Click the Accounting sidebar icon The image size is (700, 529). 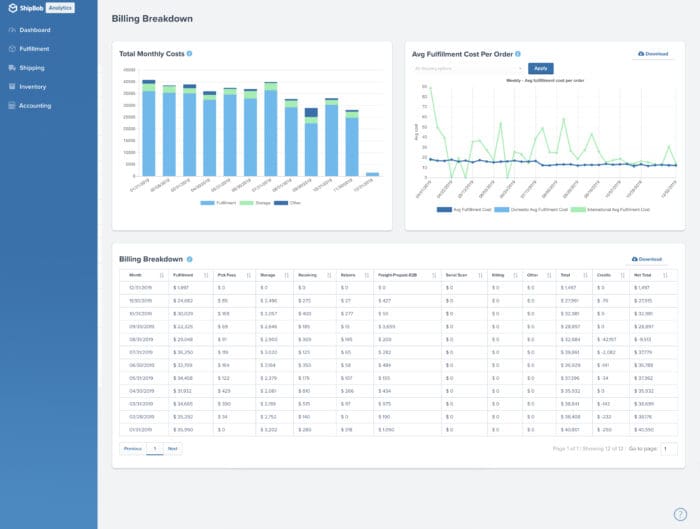(11, 105)
